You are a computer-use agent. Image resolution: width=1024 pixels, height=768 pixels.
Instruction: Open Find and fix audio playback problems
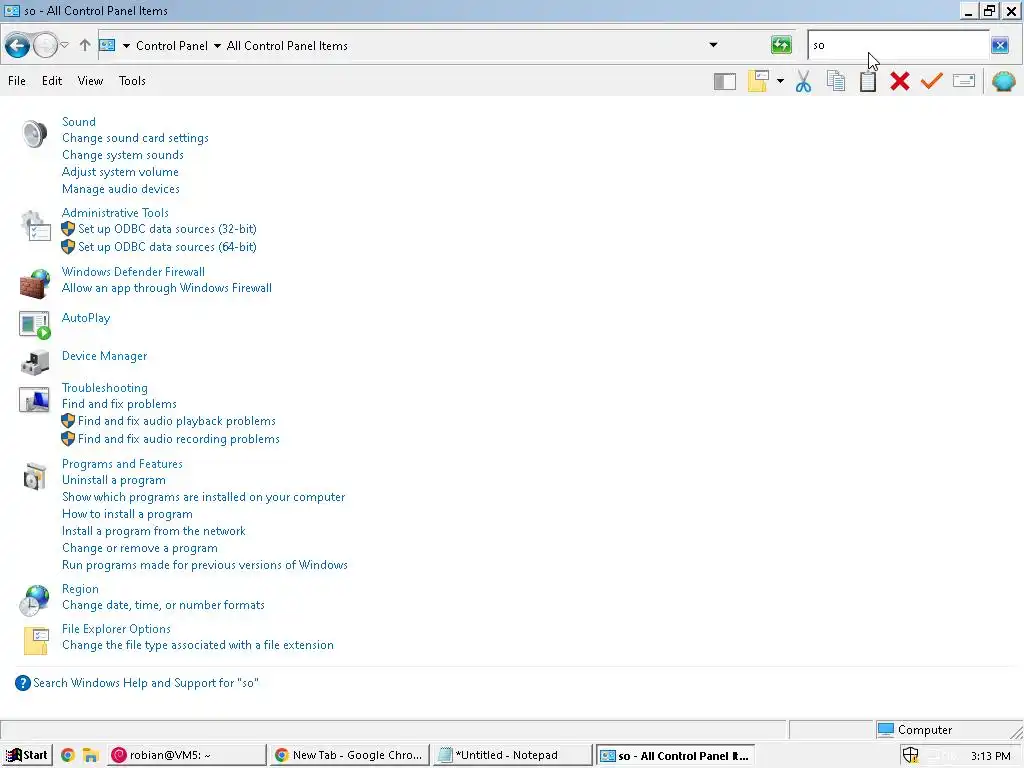click(177, 422)
